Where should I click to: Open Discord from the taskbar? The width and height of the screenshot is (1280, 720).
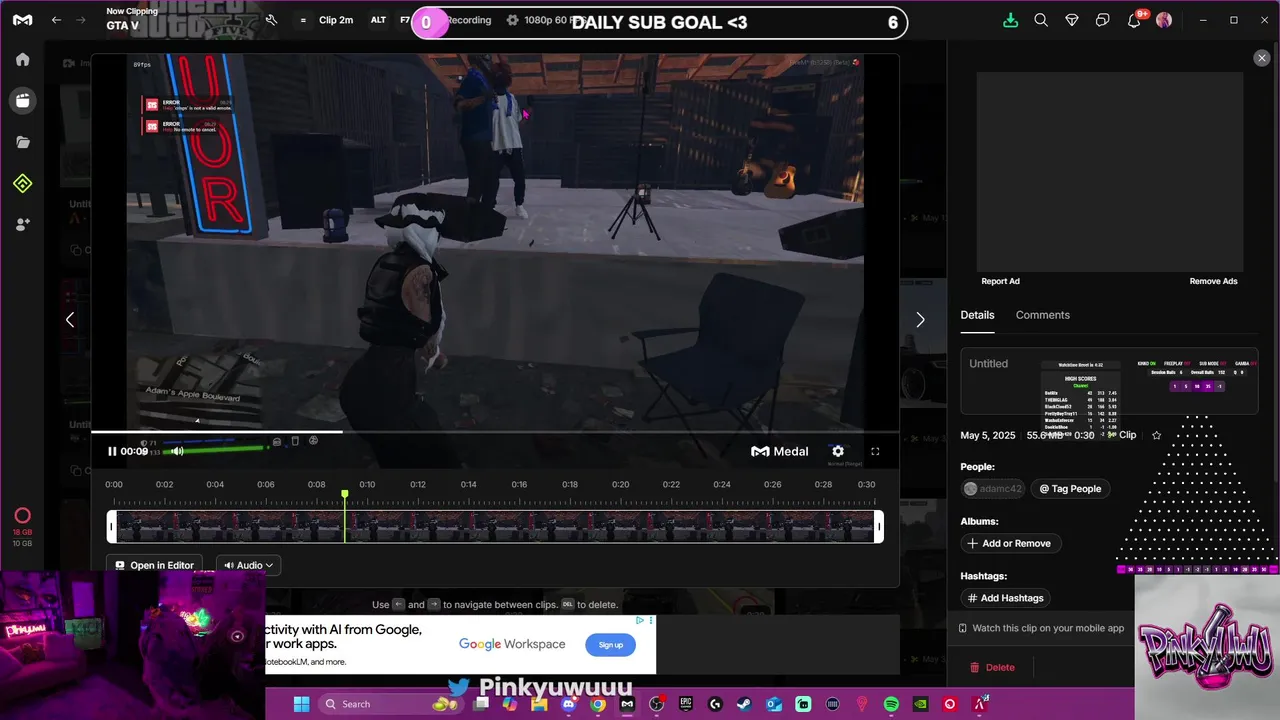coord(569,704)
